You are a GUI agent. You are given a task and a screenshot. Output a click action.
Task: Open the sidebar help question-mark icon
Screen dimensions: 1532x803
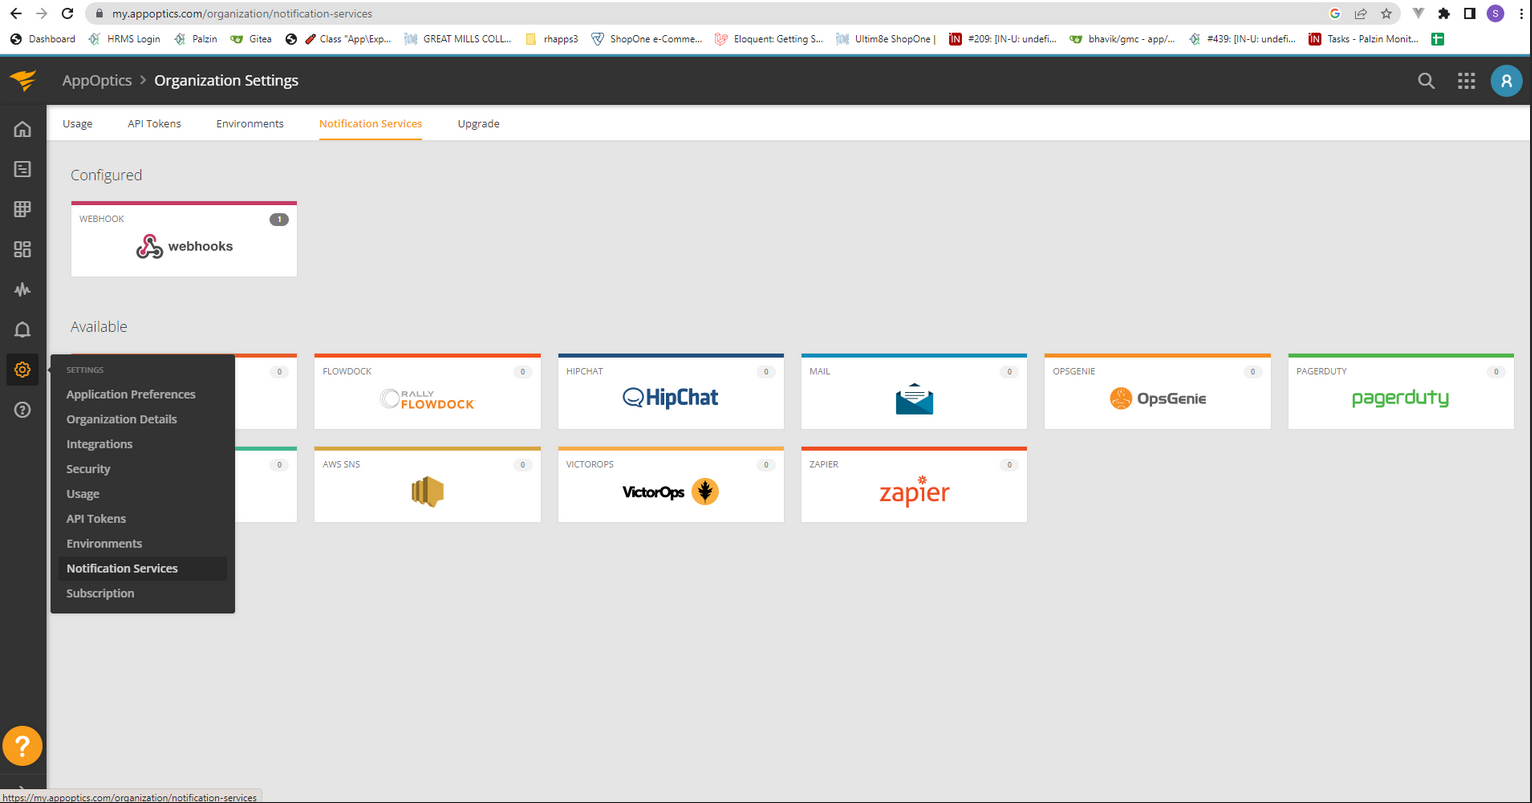(22, 409)
